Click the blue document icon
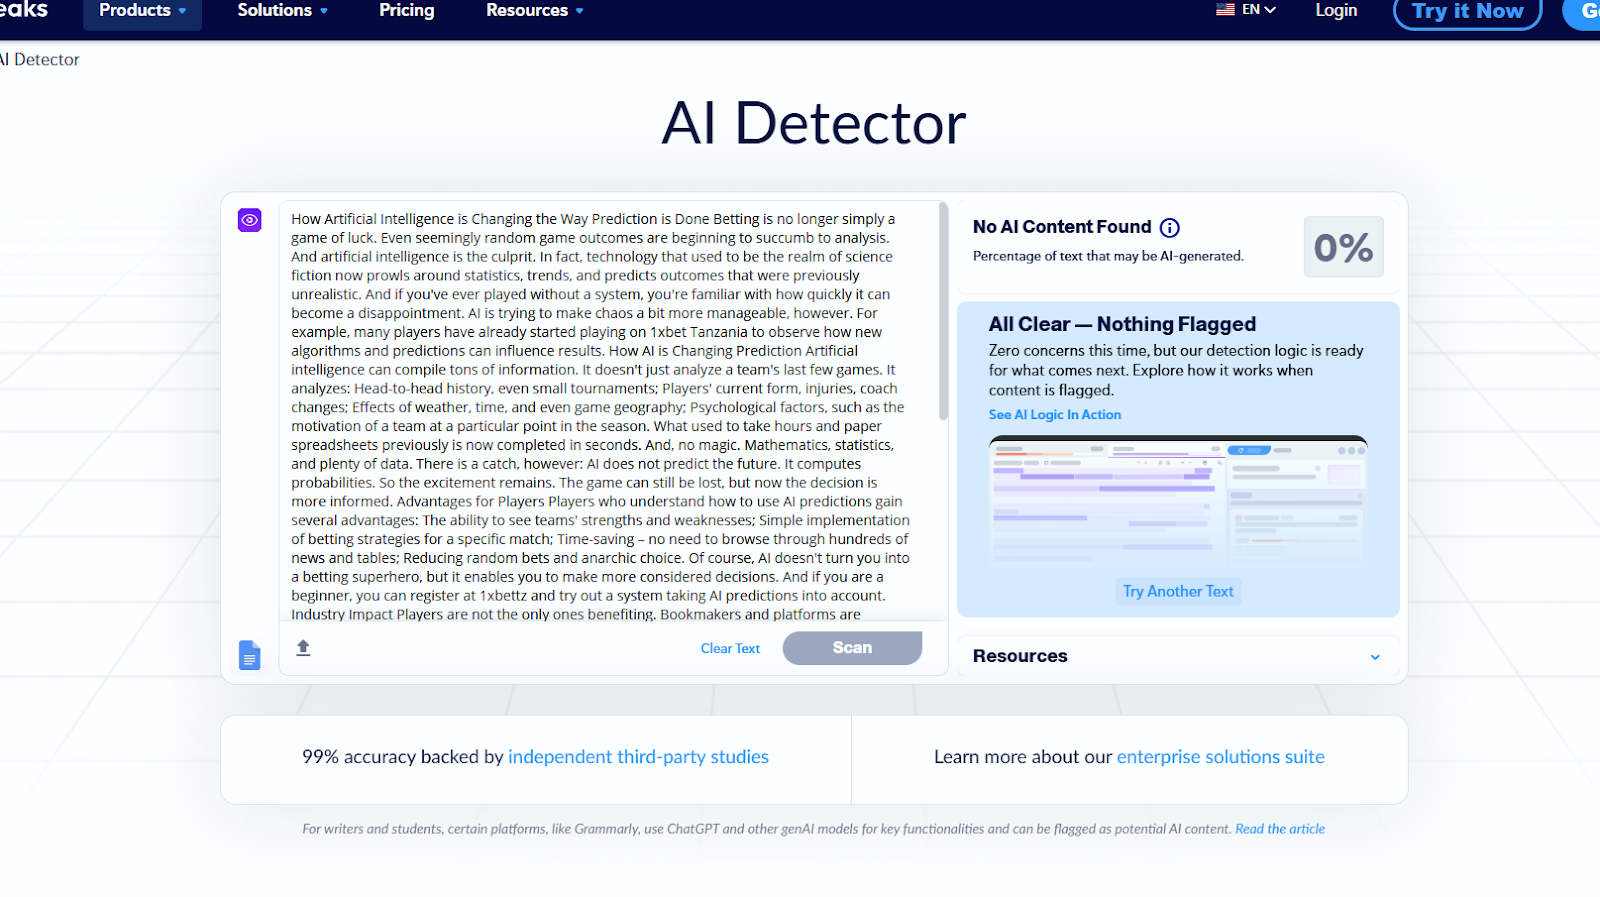The height and width of the screenshot is (897, 1600). coord(249,655)
